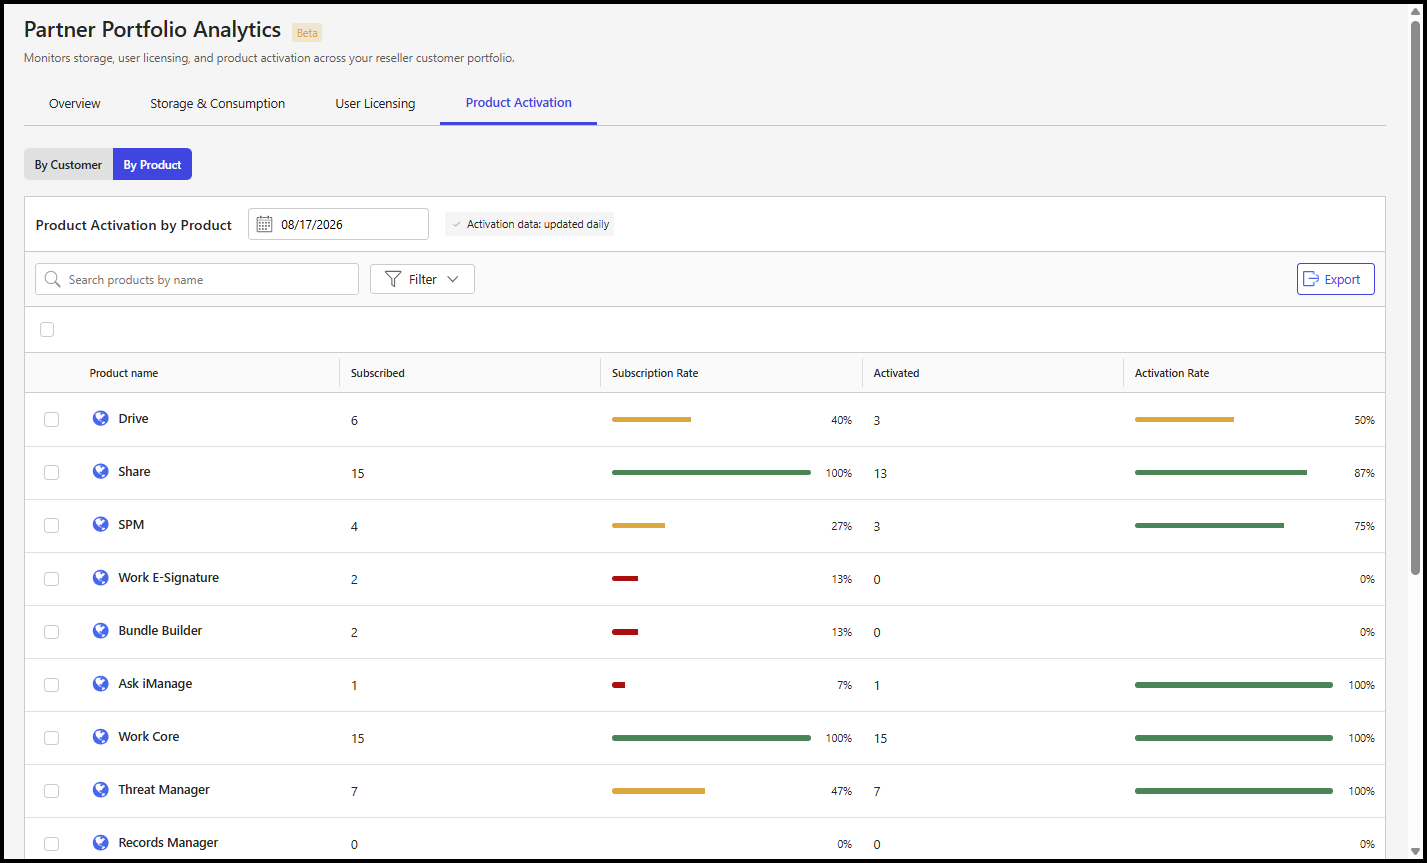This screenshot has width=1427, height=863.
Task: Select the By Product view
Action: point(152,164)
